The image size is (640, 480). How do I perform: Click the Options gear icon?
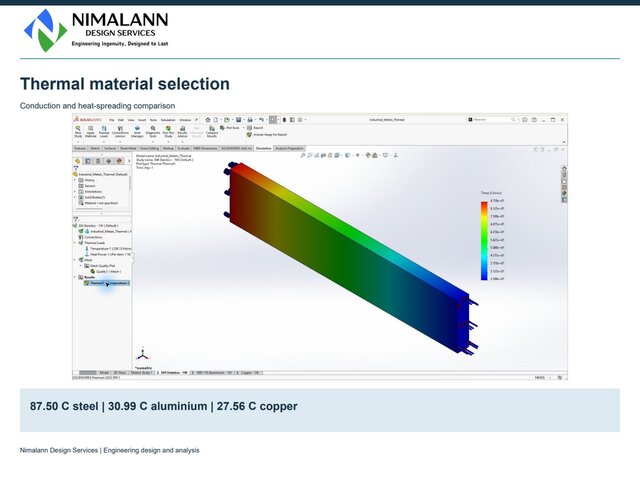(x=300, y=120)
